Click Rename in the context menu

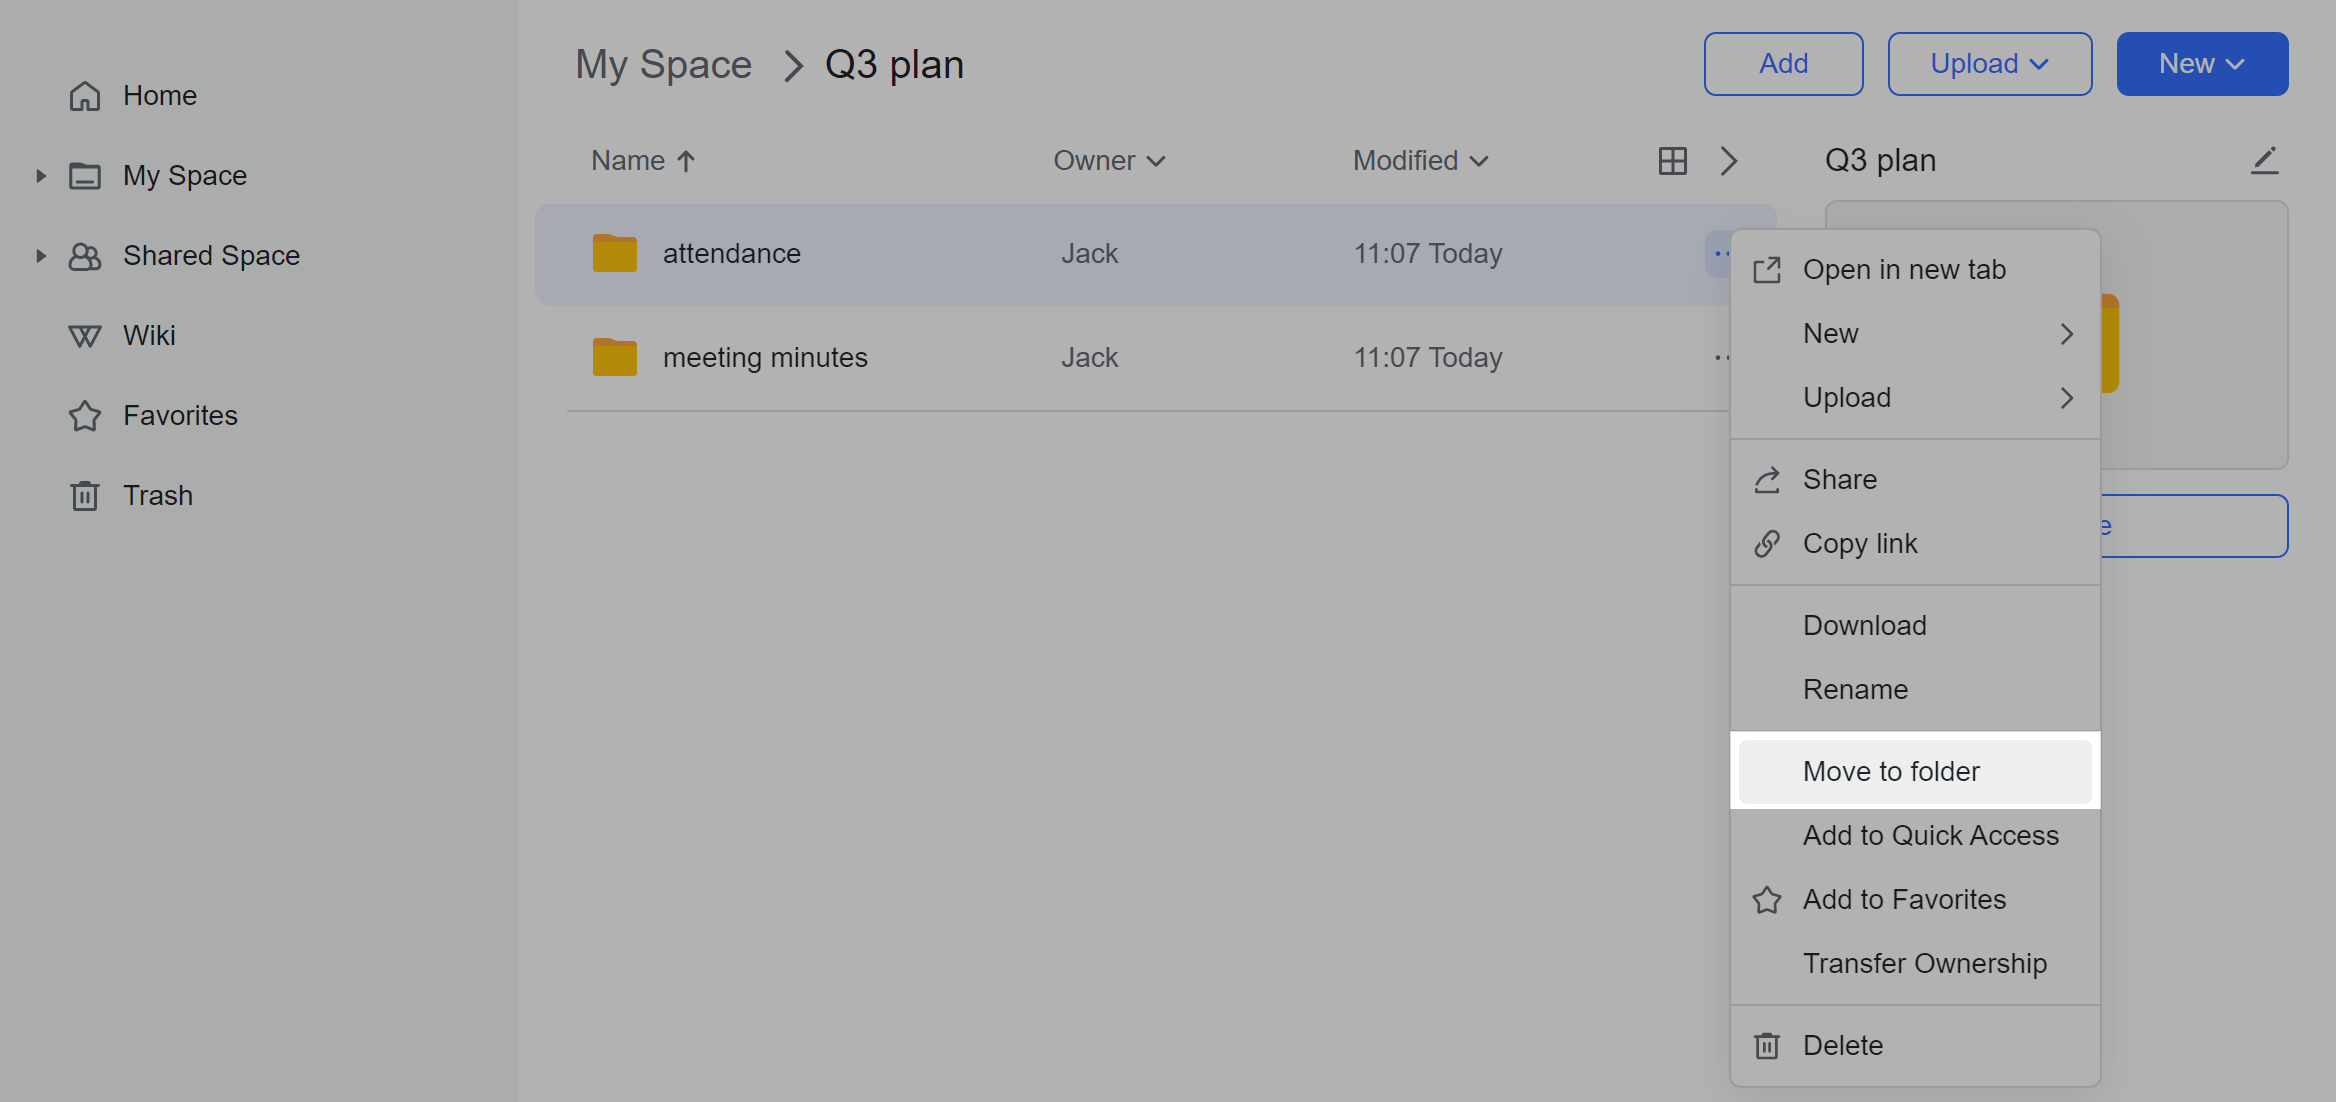tap(1855, 689)
